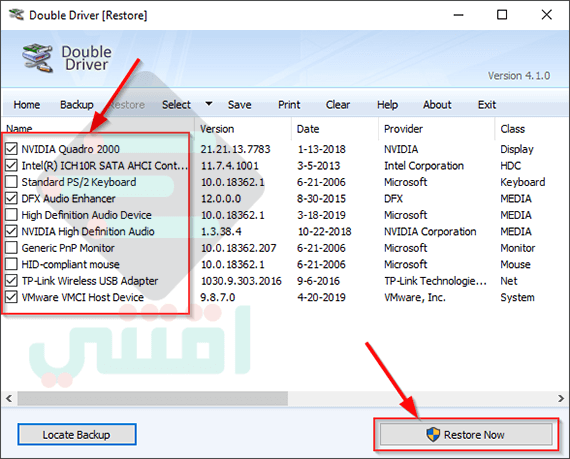The height and width of the screenshot is (459, 570).
Task: Click version 10.0.18362.207 cell
Action: 238,248
